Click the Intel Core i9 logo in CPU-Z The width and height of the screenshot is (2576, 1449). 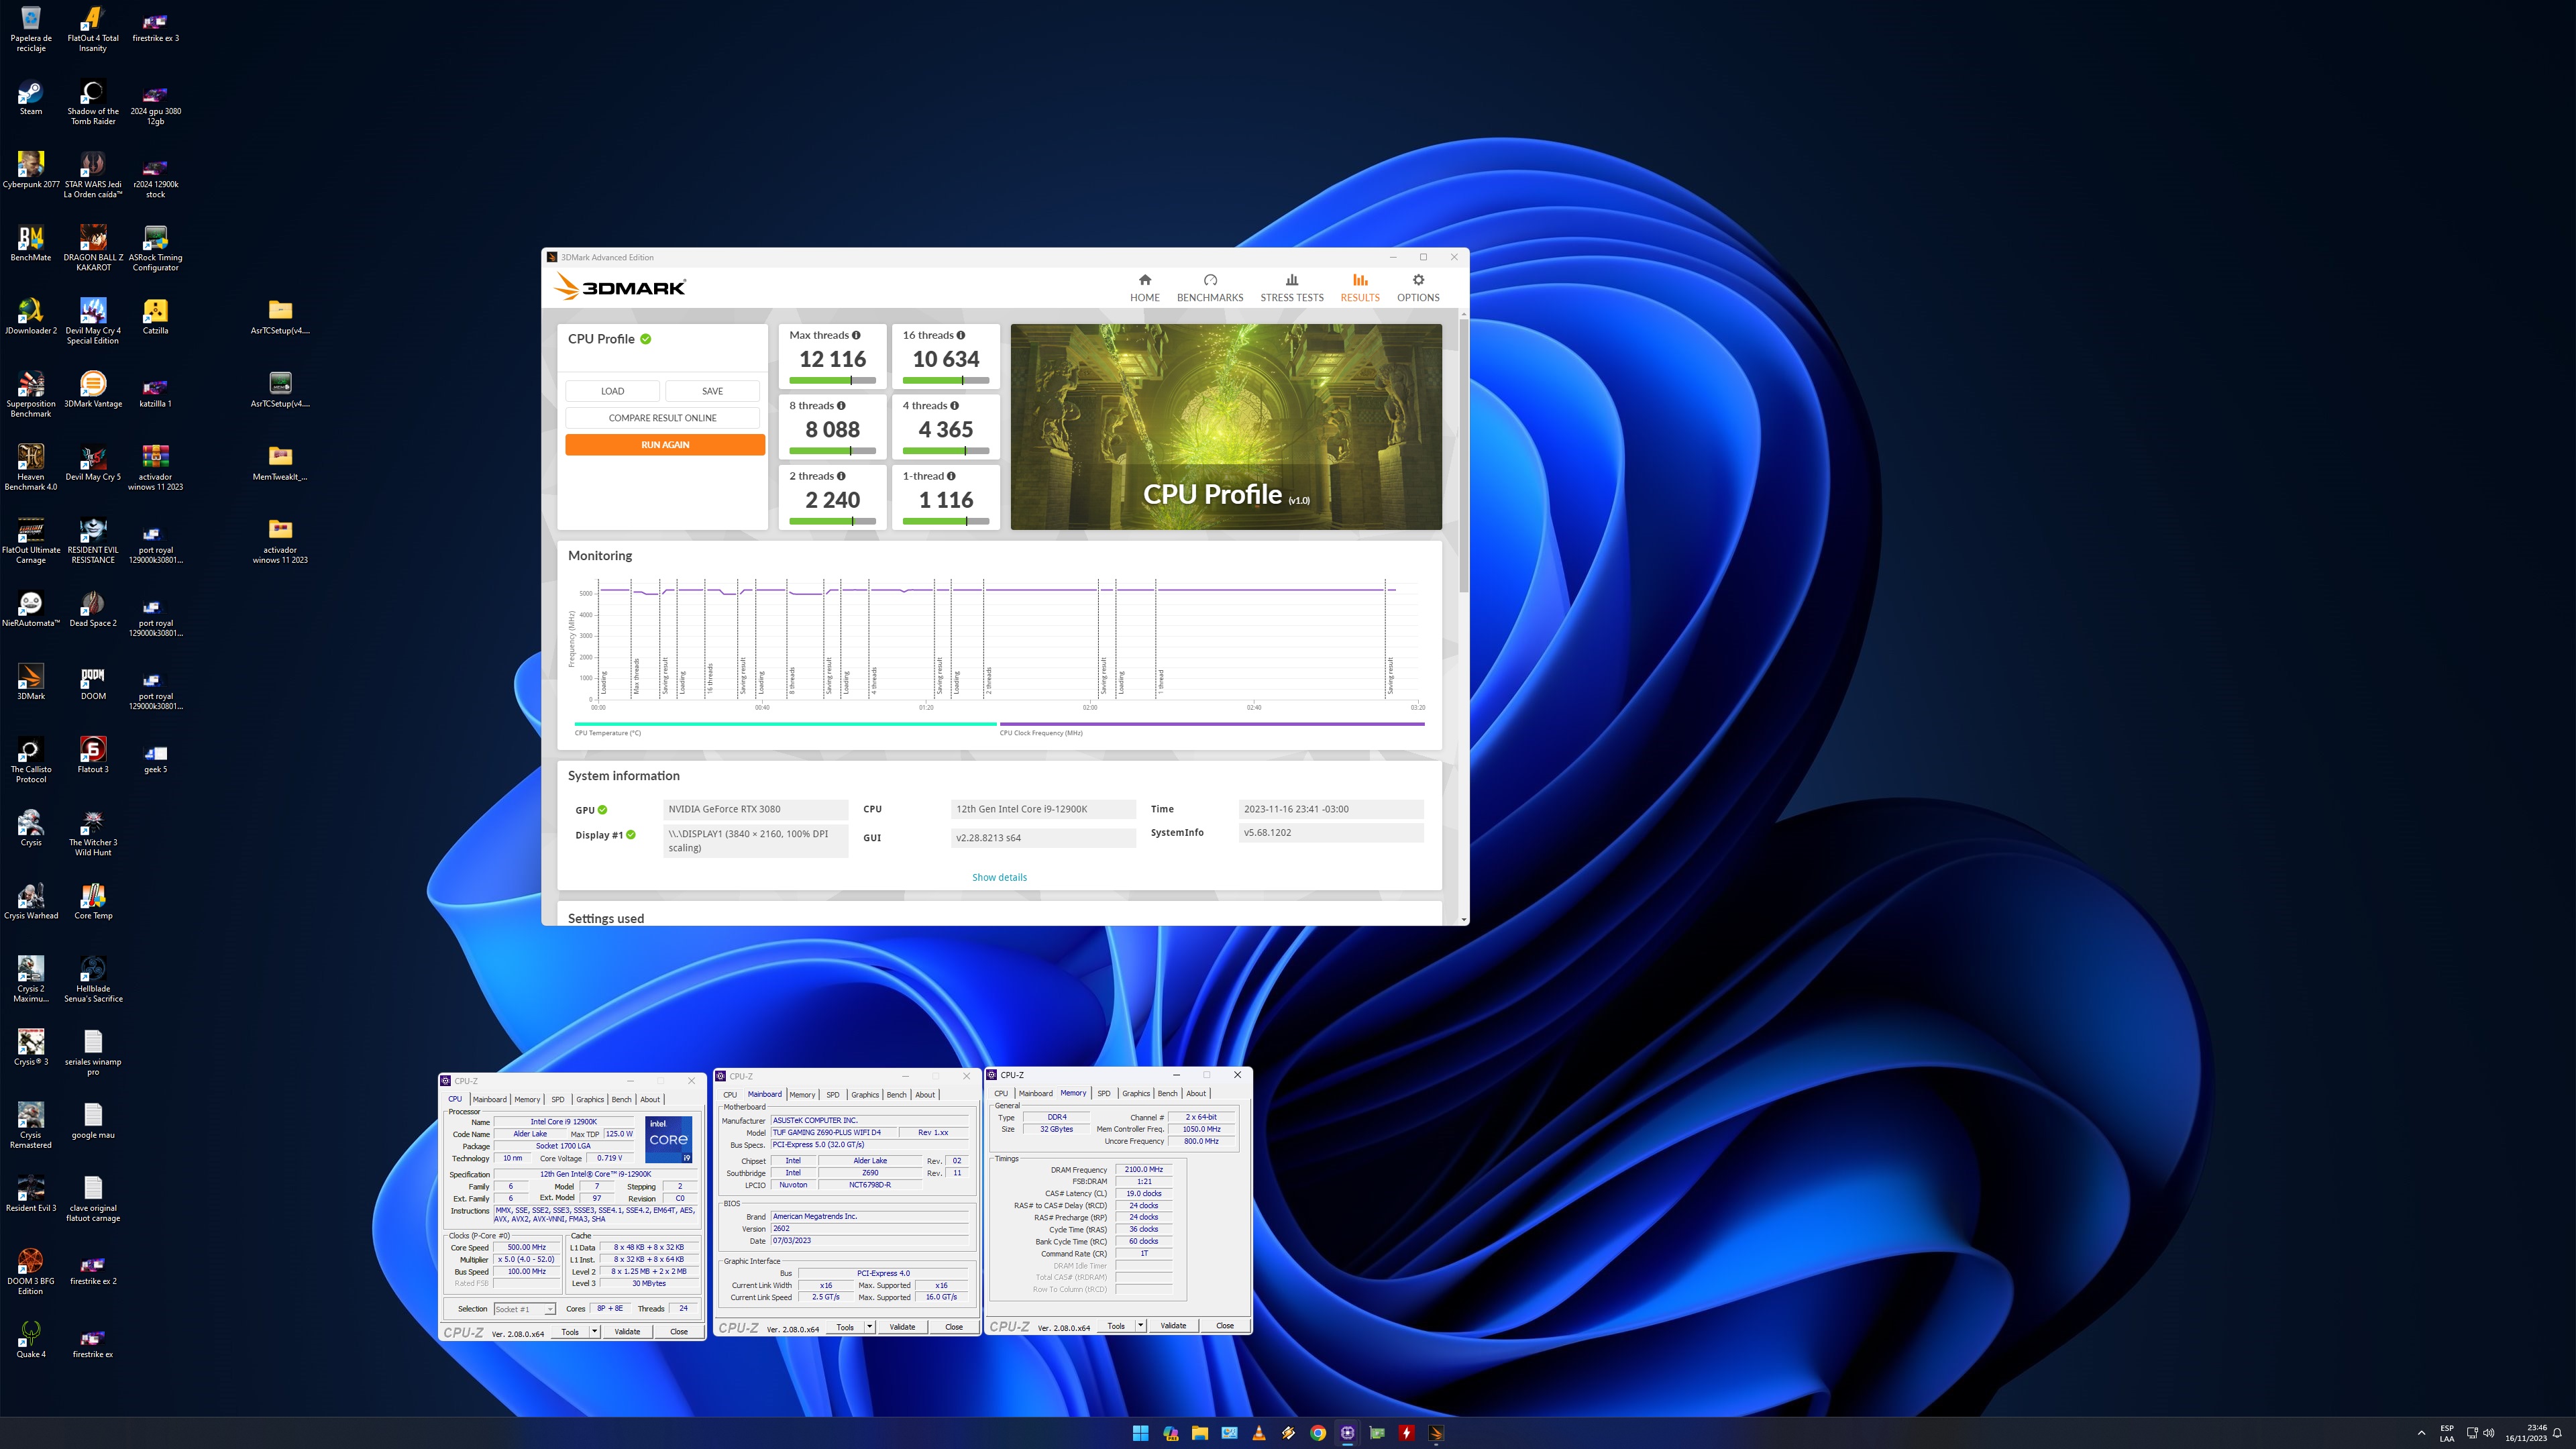click(668, 1139)
